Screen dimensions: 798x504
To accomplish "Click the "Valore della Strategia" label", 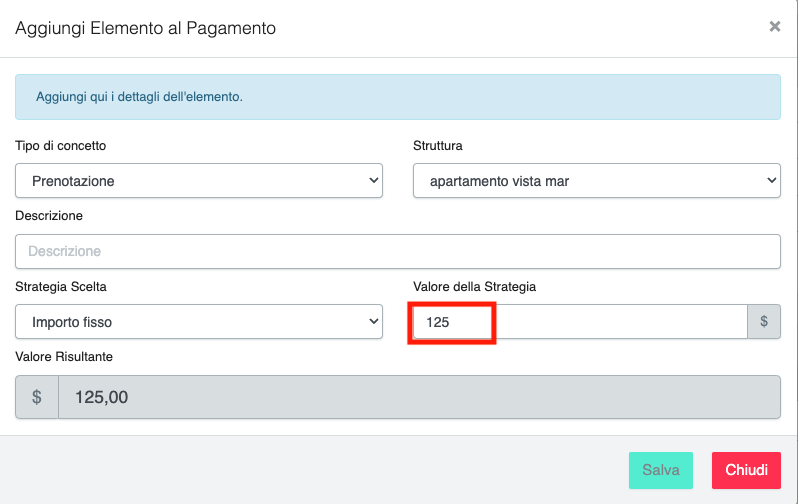I will (475, 287).
